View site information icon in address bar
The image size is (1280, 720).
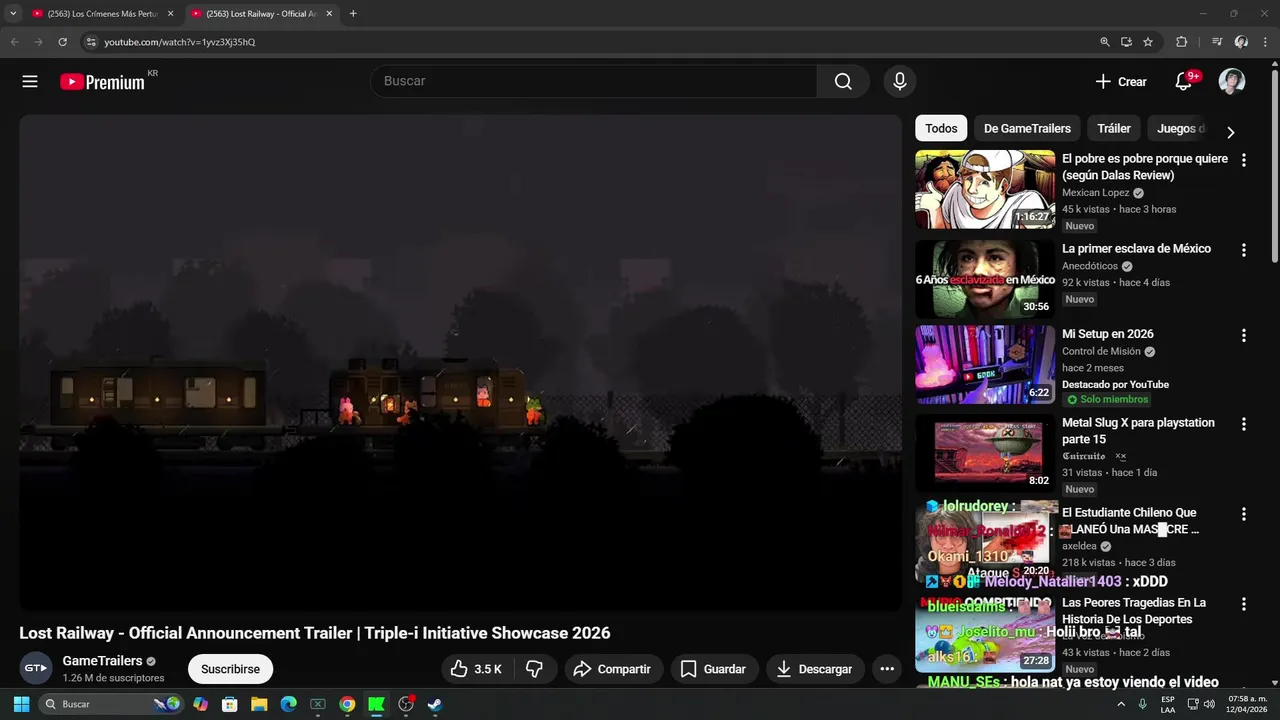(x=90, y=42)
